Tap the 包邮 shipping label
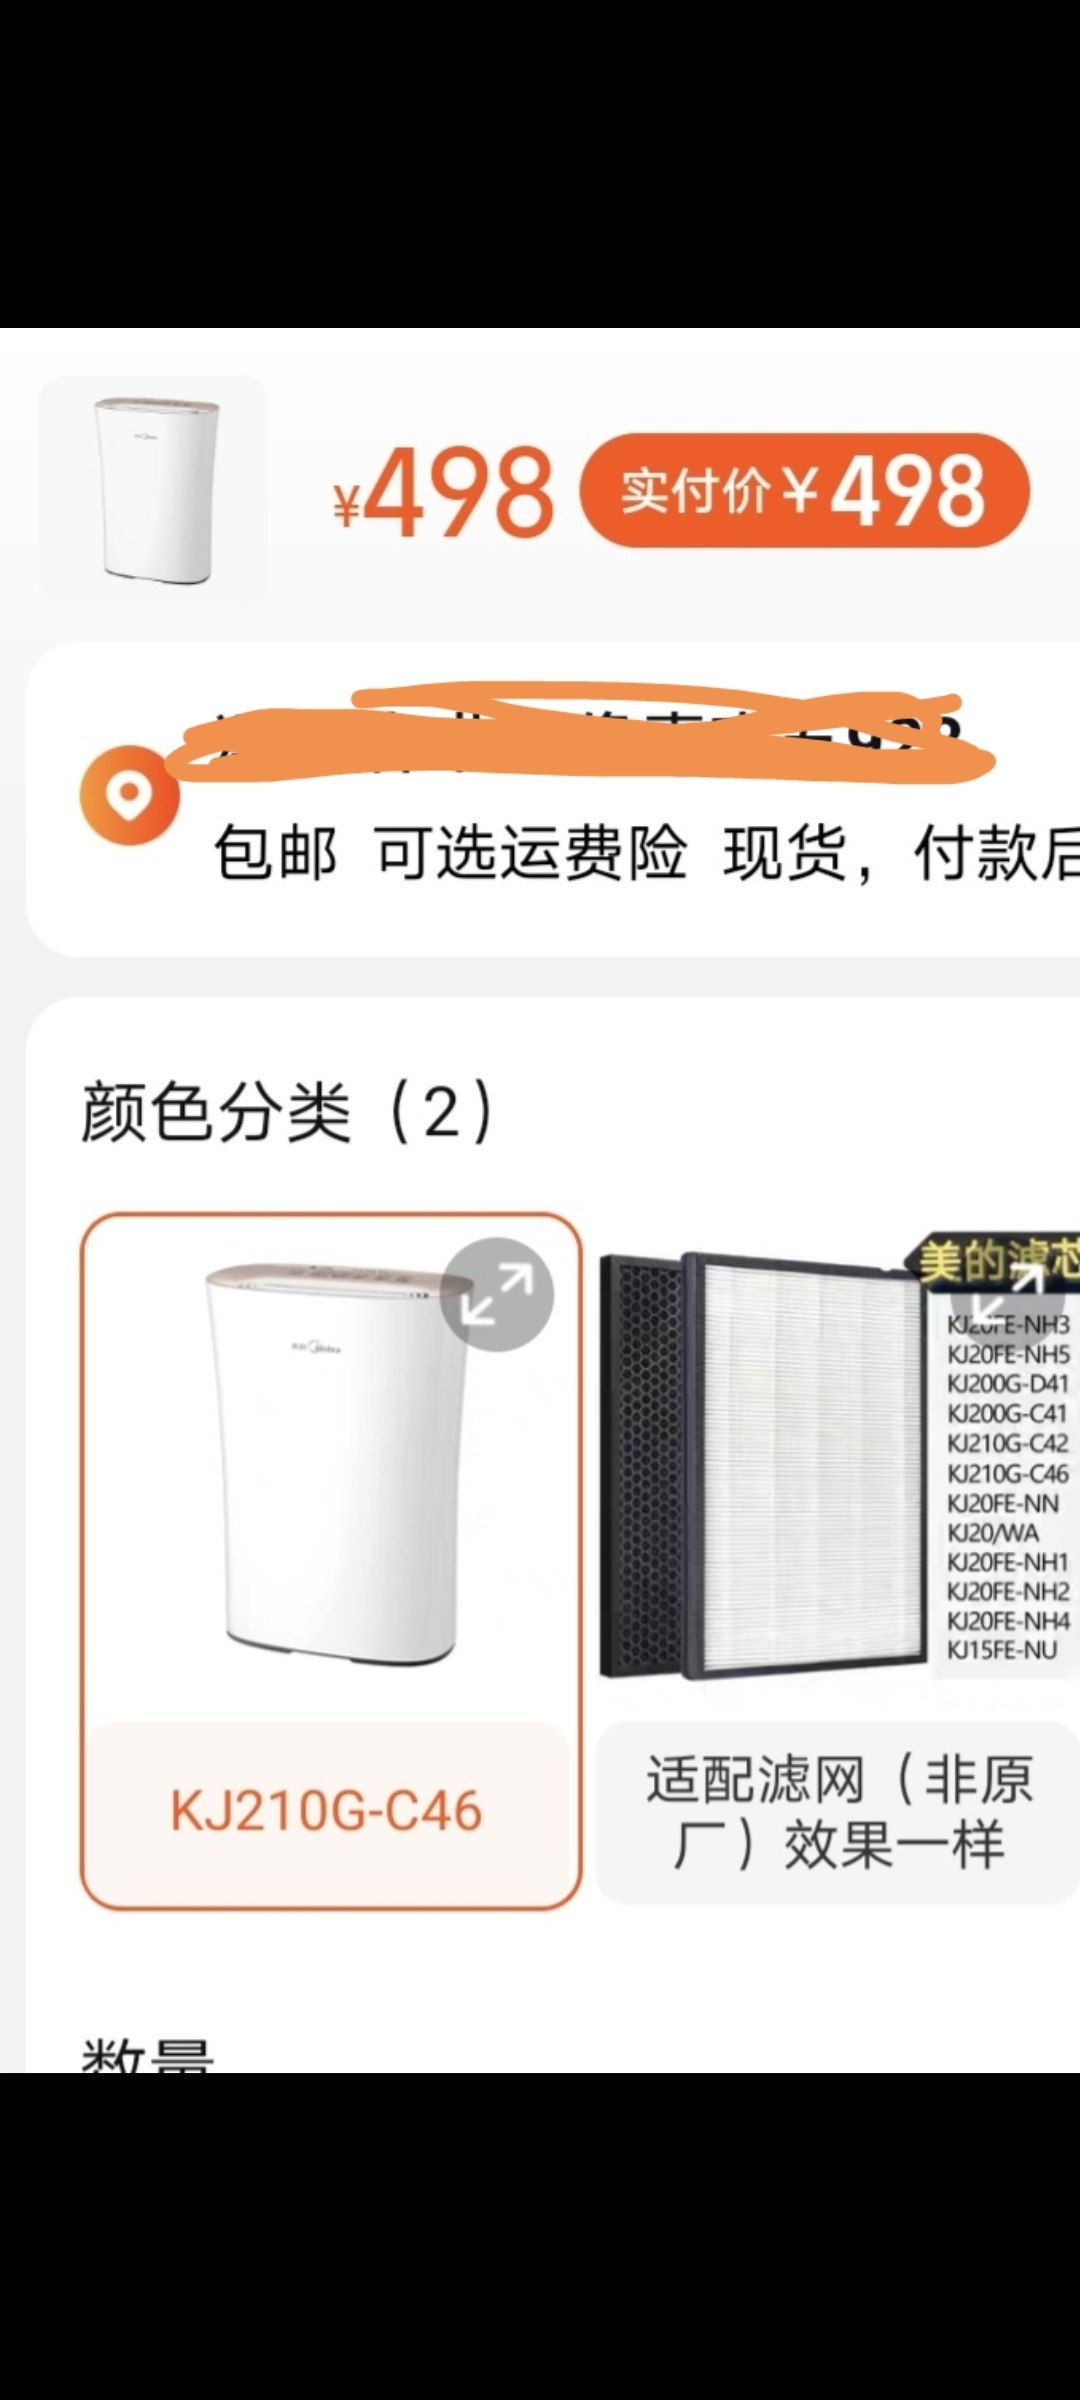Viewport: 1080px width, 2400px height. click(x=276, y=853)
